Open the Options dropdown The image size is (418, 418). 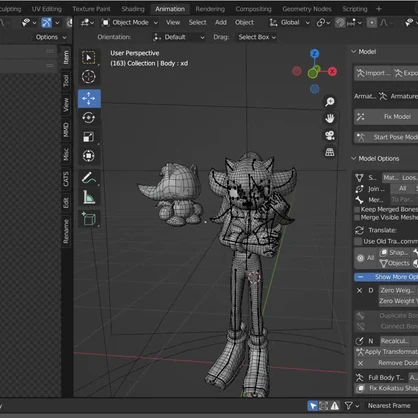tap(51, 37)
